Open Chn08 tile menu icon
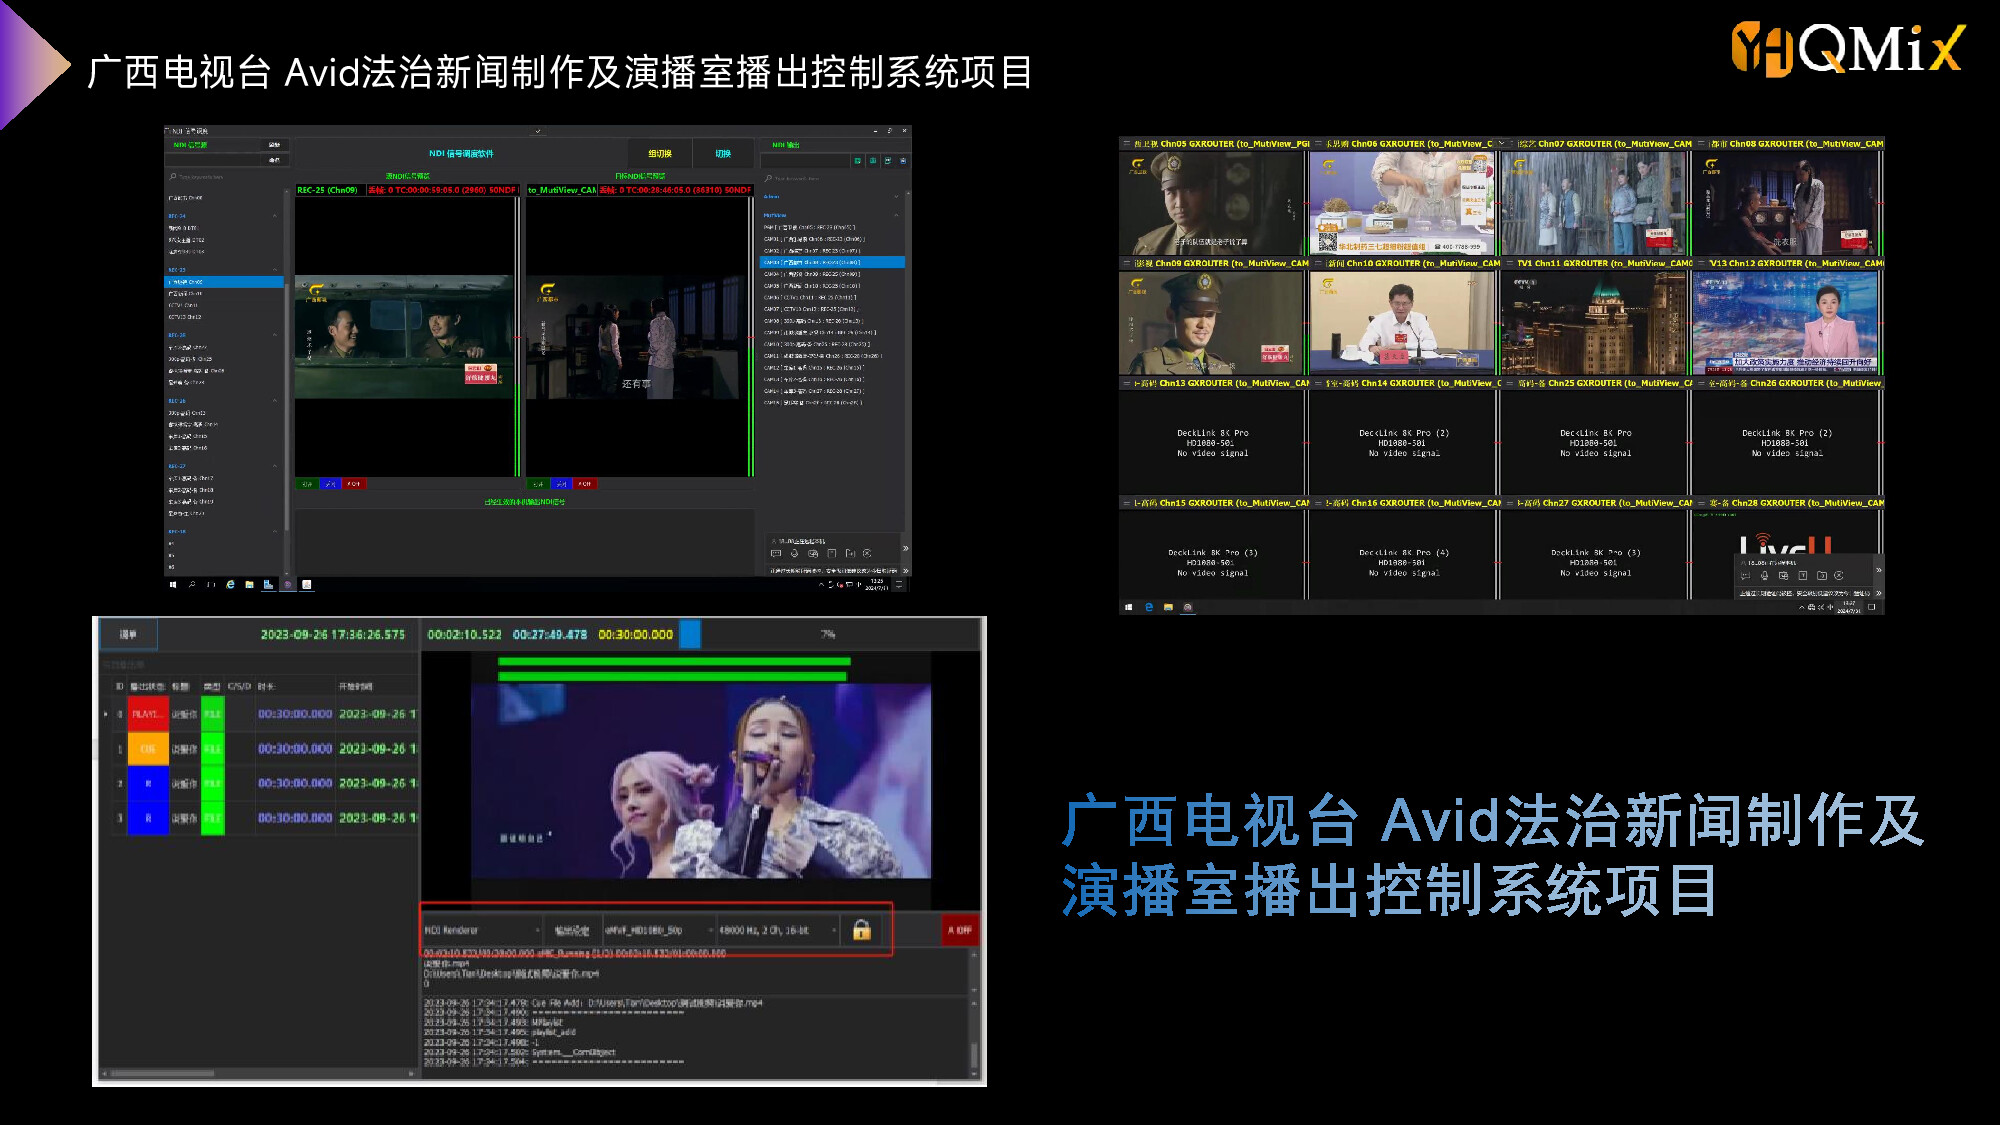2000x1125 pixels. point(1702,144)
